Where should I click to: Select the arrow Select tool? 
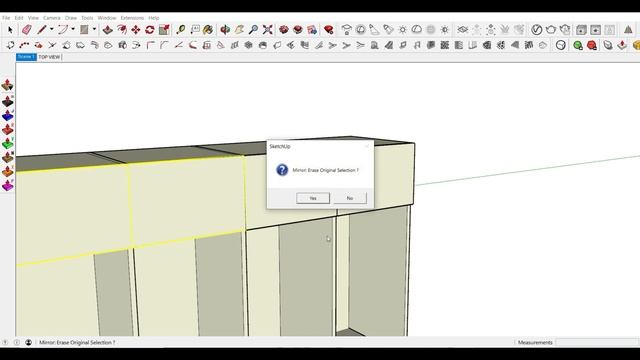pyautogui.click(x=10, y=30)
